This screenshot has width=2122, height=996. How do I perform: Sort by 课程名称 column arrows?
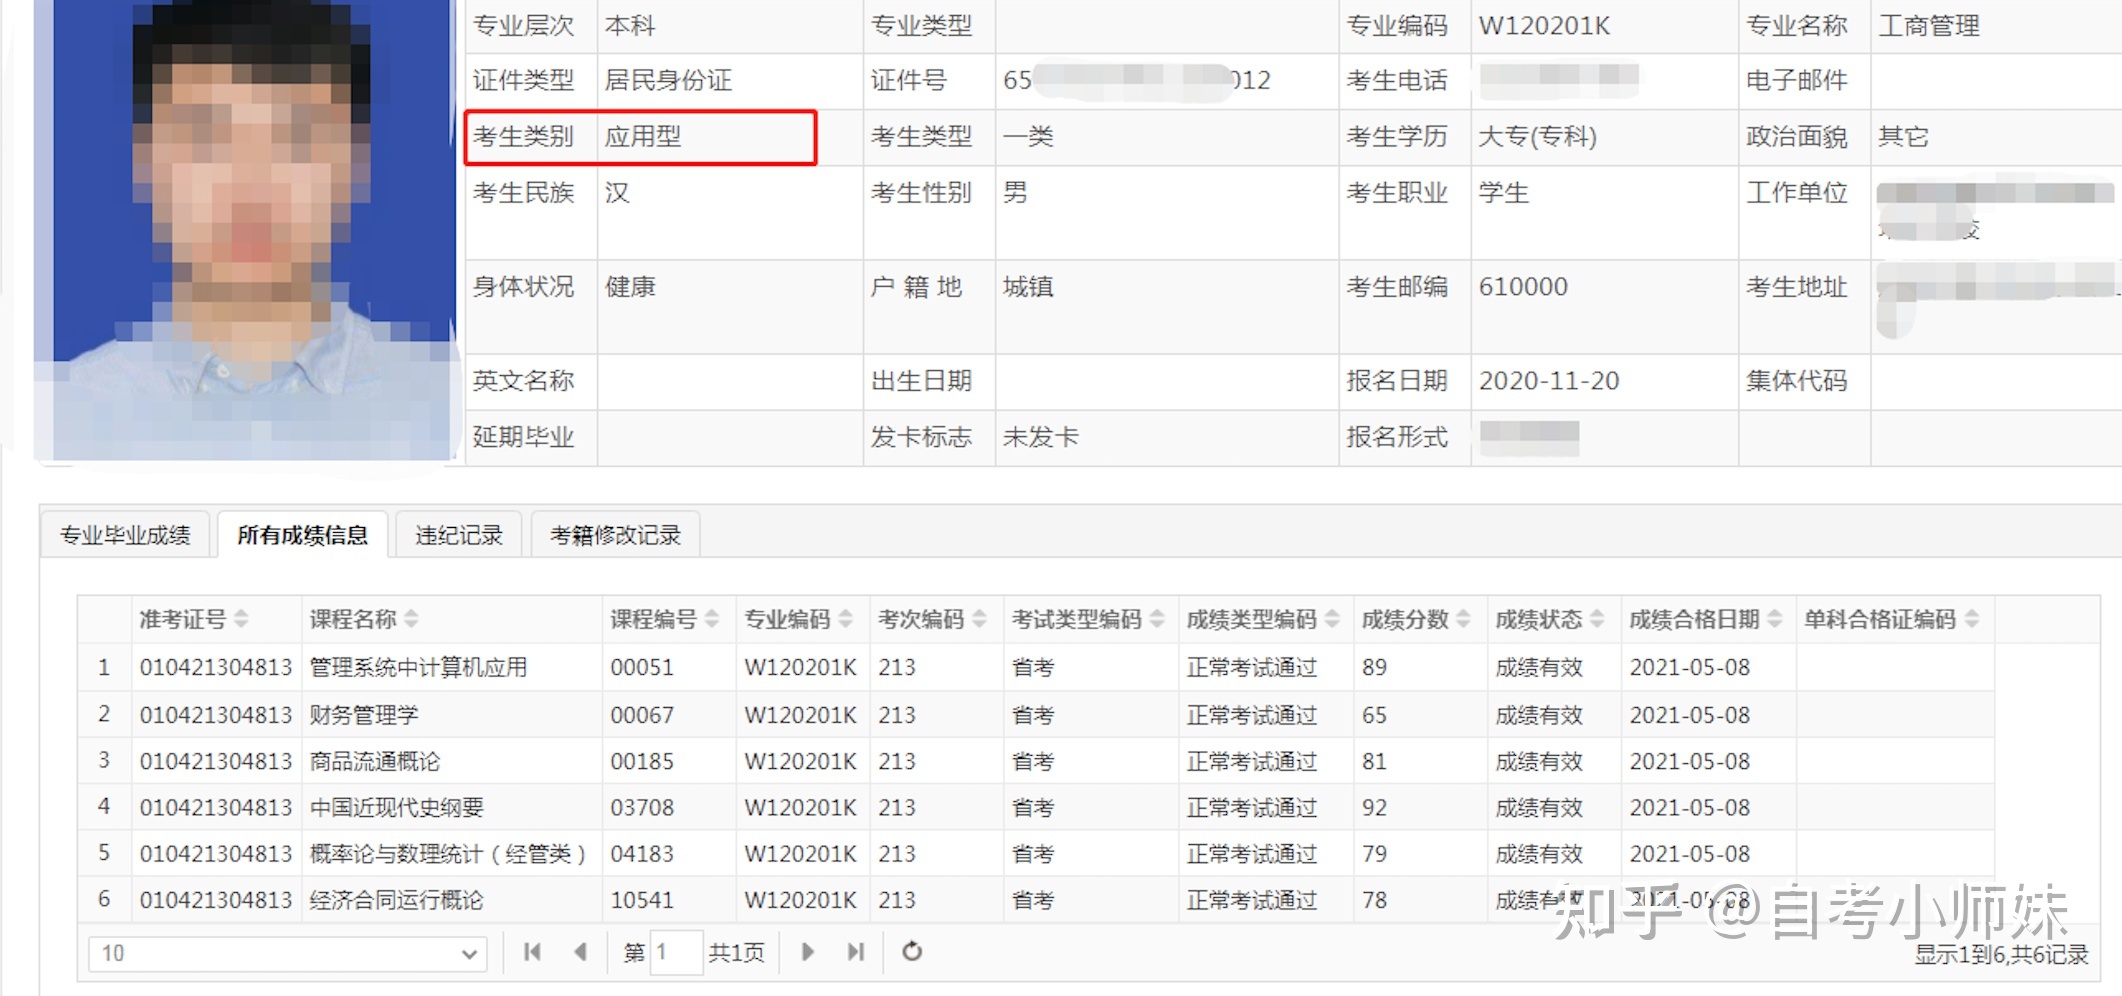(412, 620)
